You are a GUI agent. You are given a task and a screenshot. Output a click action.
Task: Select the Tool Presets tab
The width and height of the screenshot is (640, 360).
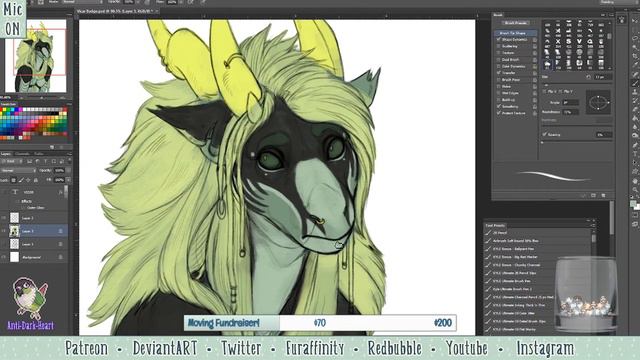click(x=495, y=225)
